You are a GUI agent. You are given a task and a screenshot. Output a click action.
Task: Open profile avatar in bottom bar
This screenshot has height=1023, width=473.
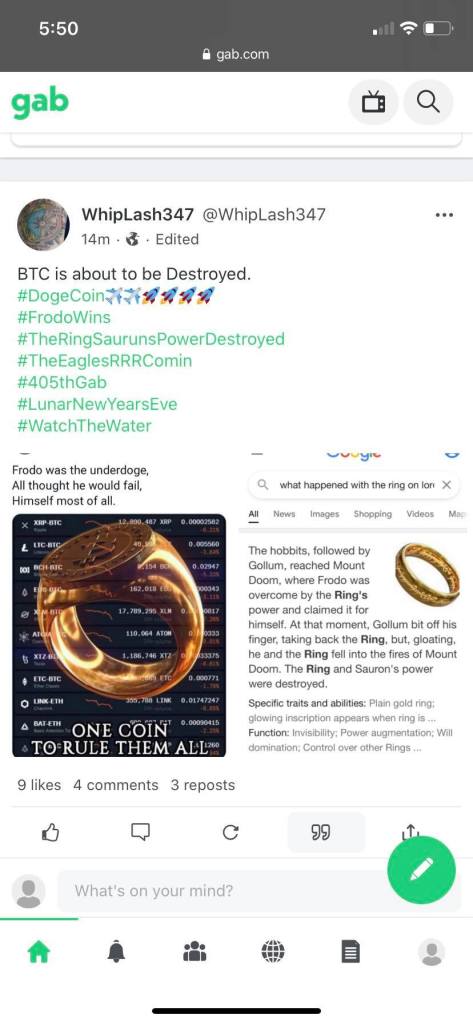(x=431, y=953)
